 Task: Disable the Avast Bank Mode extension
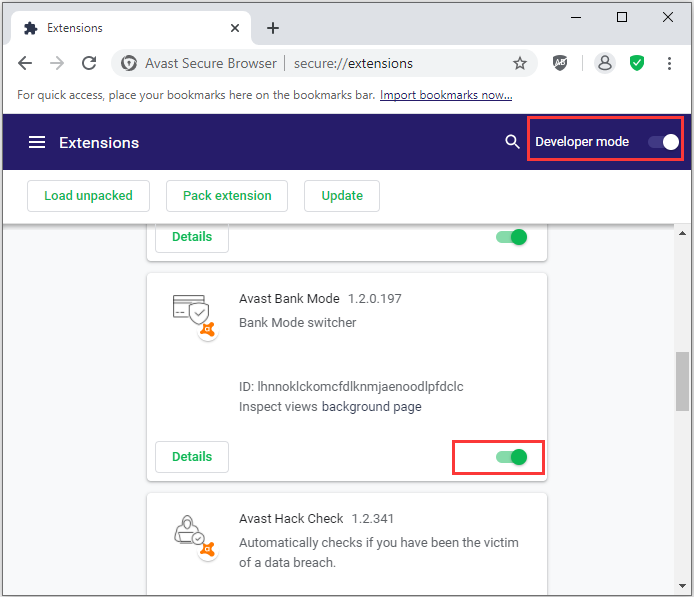coord(512,457)
